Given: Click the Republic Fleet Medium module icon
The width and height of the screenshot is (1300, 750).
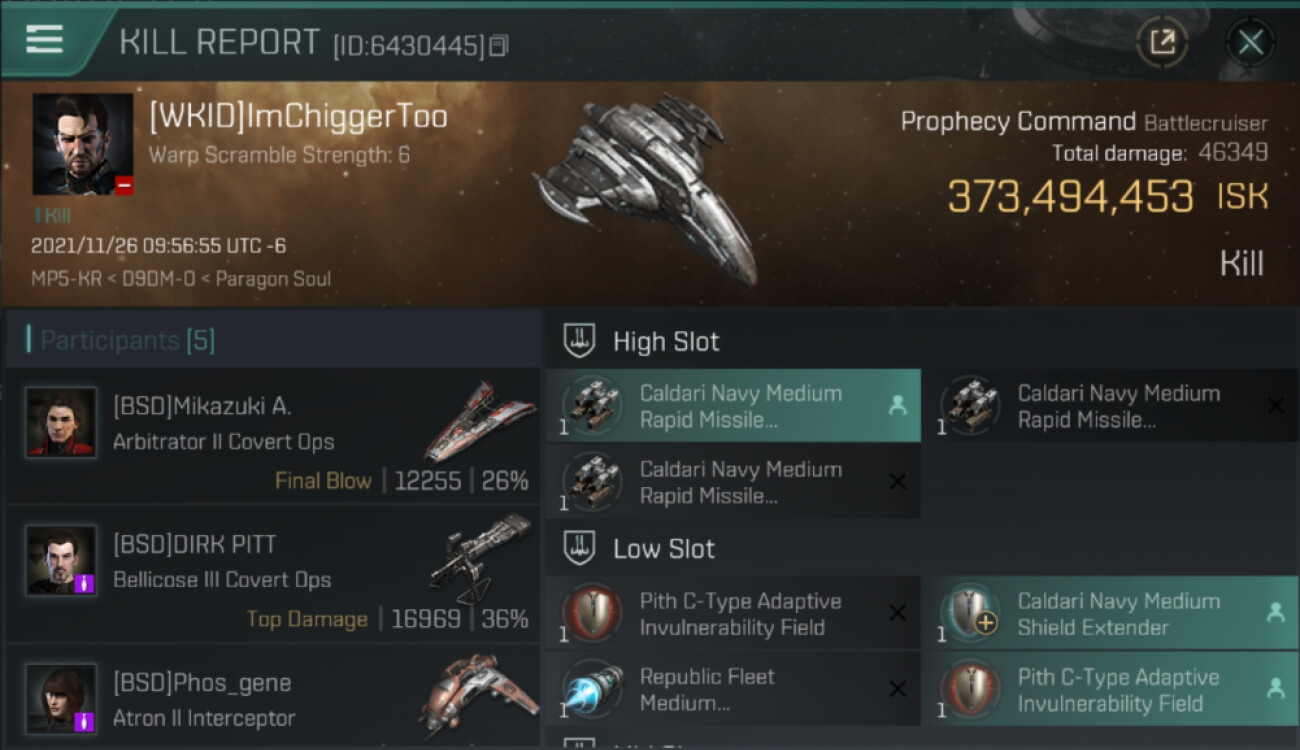Looking at the screenshot, I should (x=592, y=690).
